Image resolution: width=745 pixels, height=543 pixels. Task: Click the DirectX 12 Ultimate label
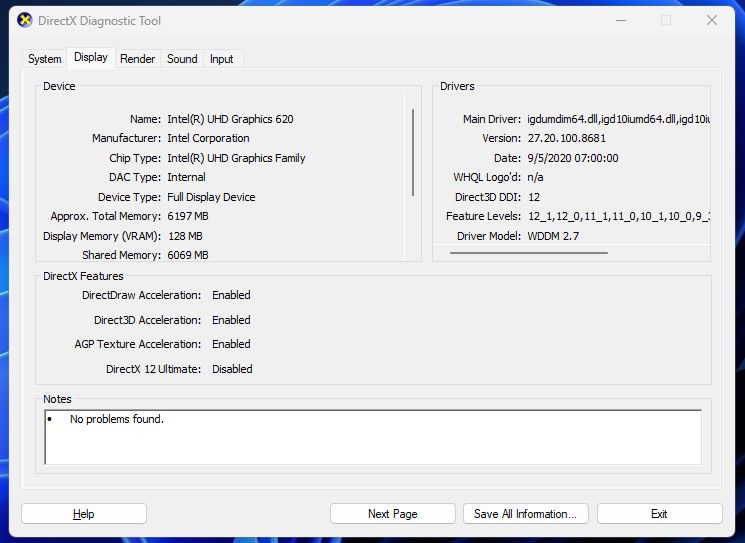153,369
